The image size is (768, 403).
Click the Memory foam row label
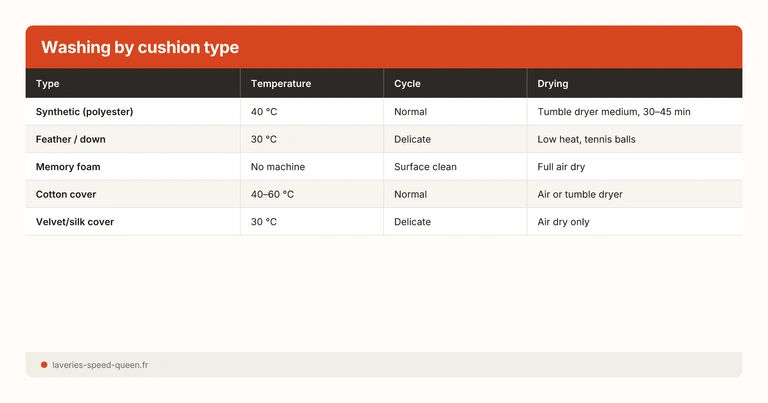tap(68, 167)
